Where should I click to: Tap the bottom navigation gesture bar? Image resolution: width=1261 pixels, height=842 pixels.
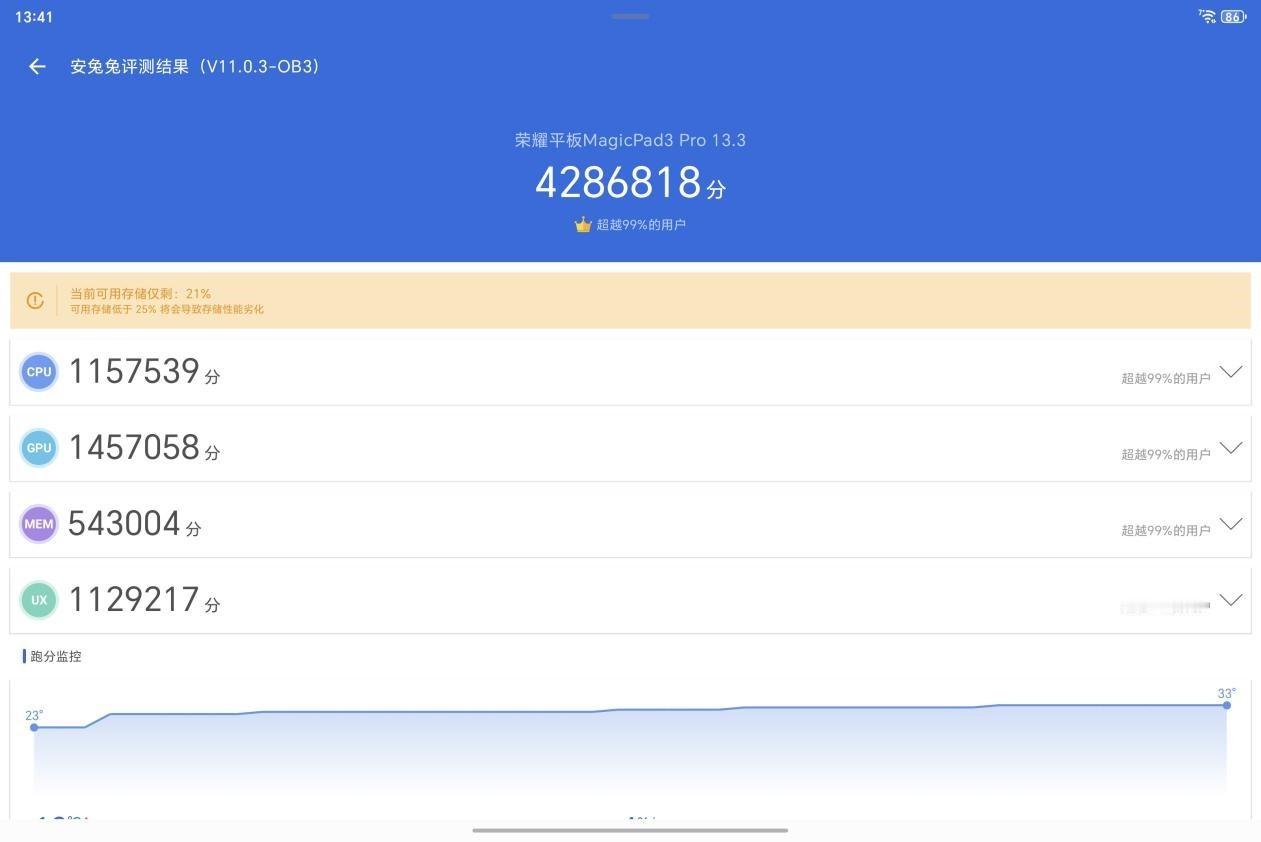630,830
